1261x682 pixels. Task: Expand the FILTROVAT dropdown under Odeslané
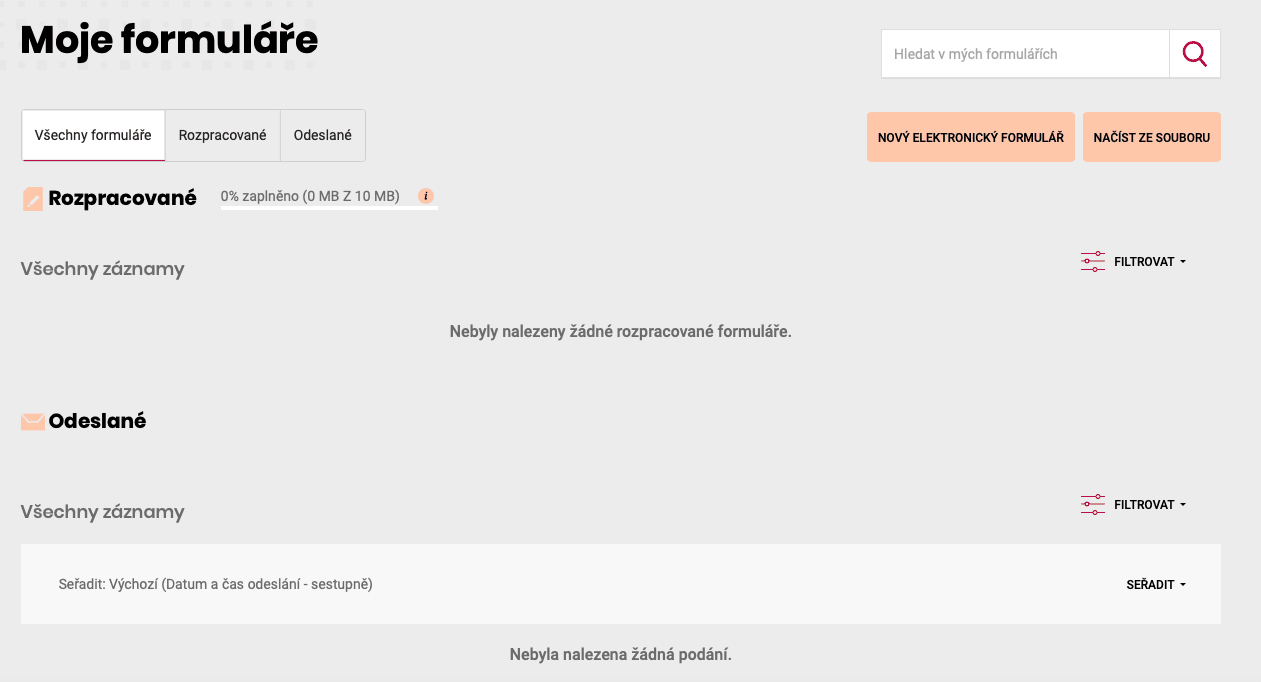pyautogui.click(x=1149, y=505)
